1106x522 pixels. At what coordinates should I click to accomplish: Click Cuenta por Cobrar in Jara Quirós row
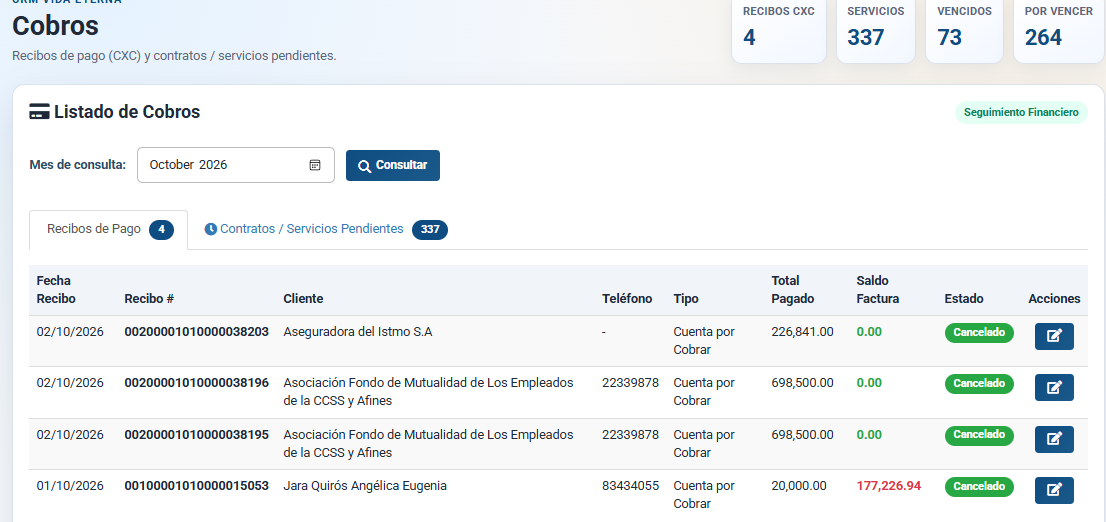pyautogui.click(x=704, y=494)
